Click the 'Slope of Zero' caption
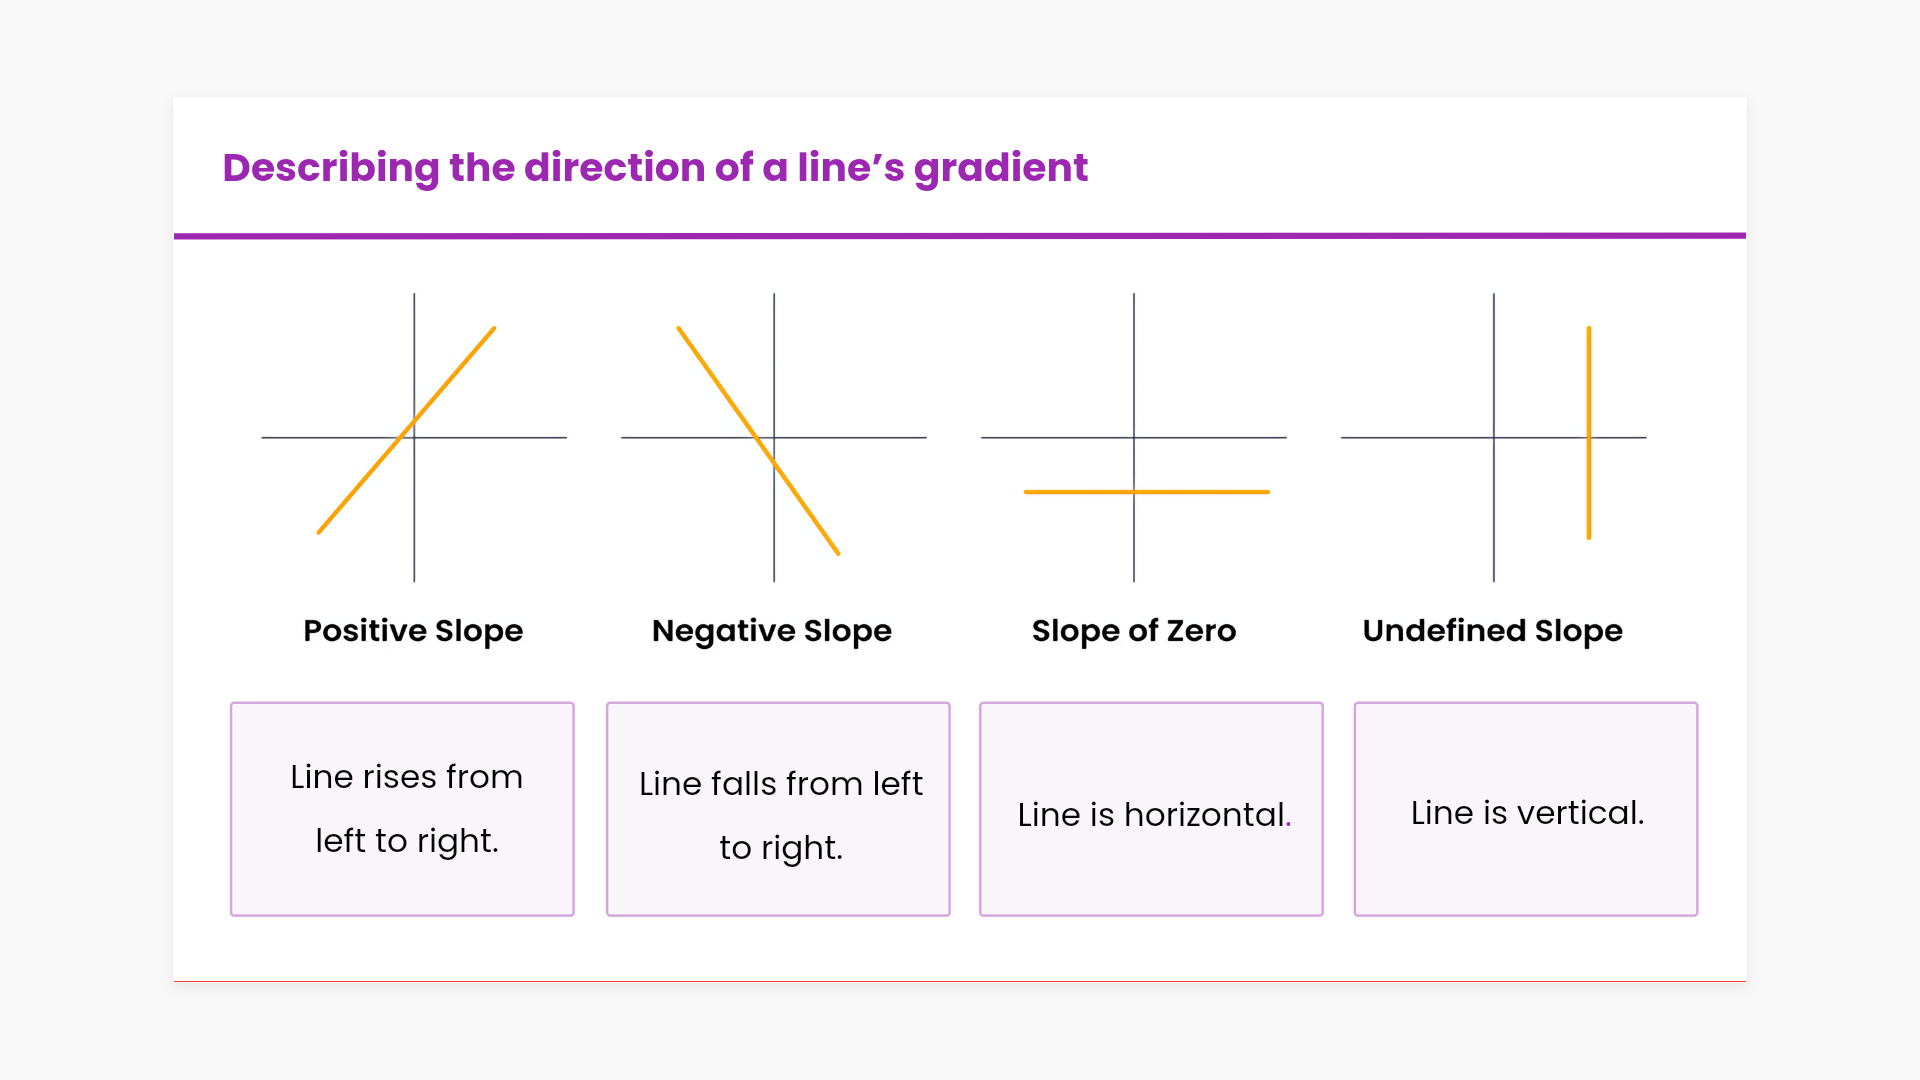 (1134, 631)
